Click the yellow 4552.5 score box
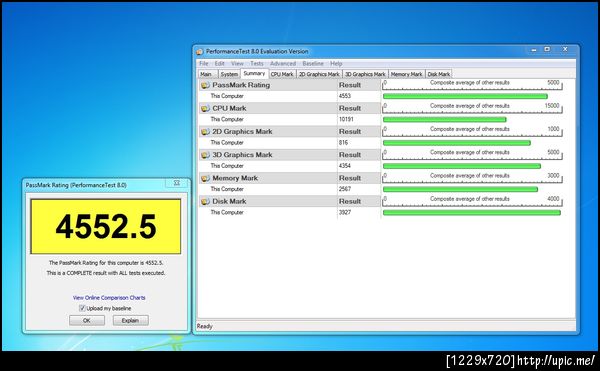Viewport: 600px width, 371px height. [106, 226]
